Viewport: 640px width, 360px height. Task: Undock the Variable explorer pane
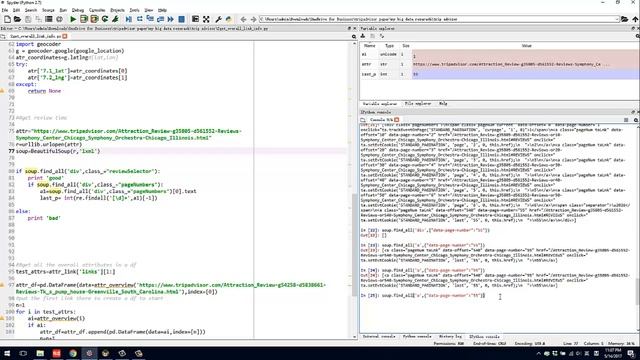(x=633, y=29)
